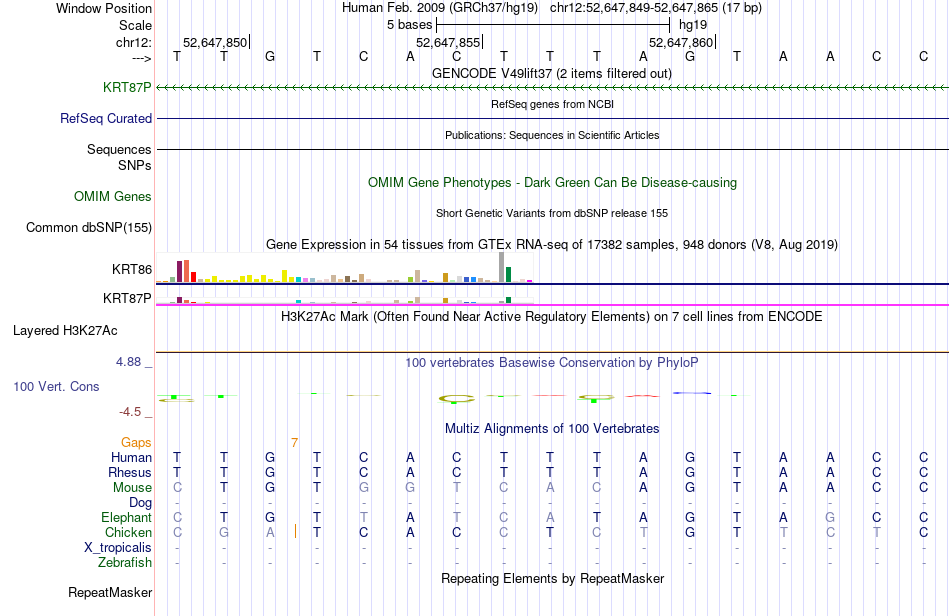
Task: Click the orange gap count 7
Action: [x=294, y=443]
